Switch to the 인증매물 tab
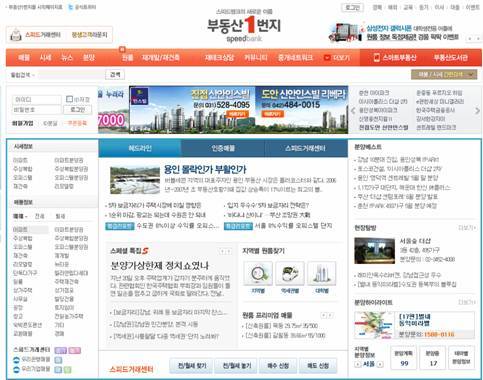483x380 pixels. 223,148
